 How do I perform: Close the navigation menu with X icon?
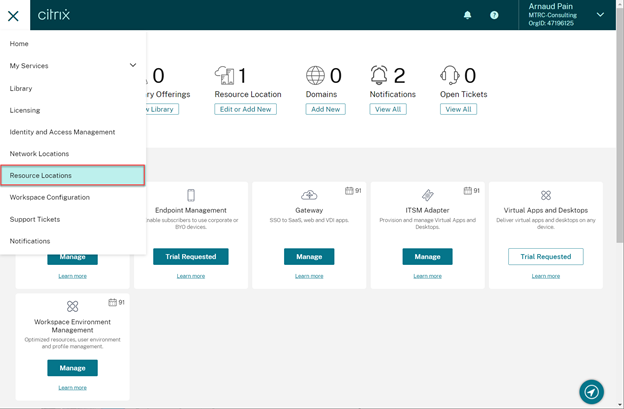point(13,15)
